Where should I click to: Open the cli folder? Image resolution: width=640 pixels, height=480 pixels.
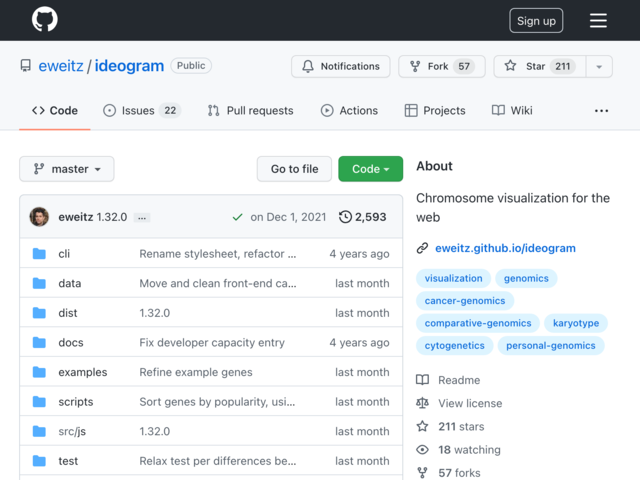coord(64,253)
